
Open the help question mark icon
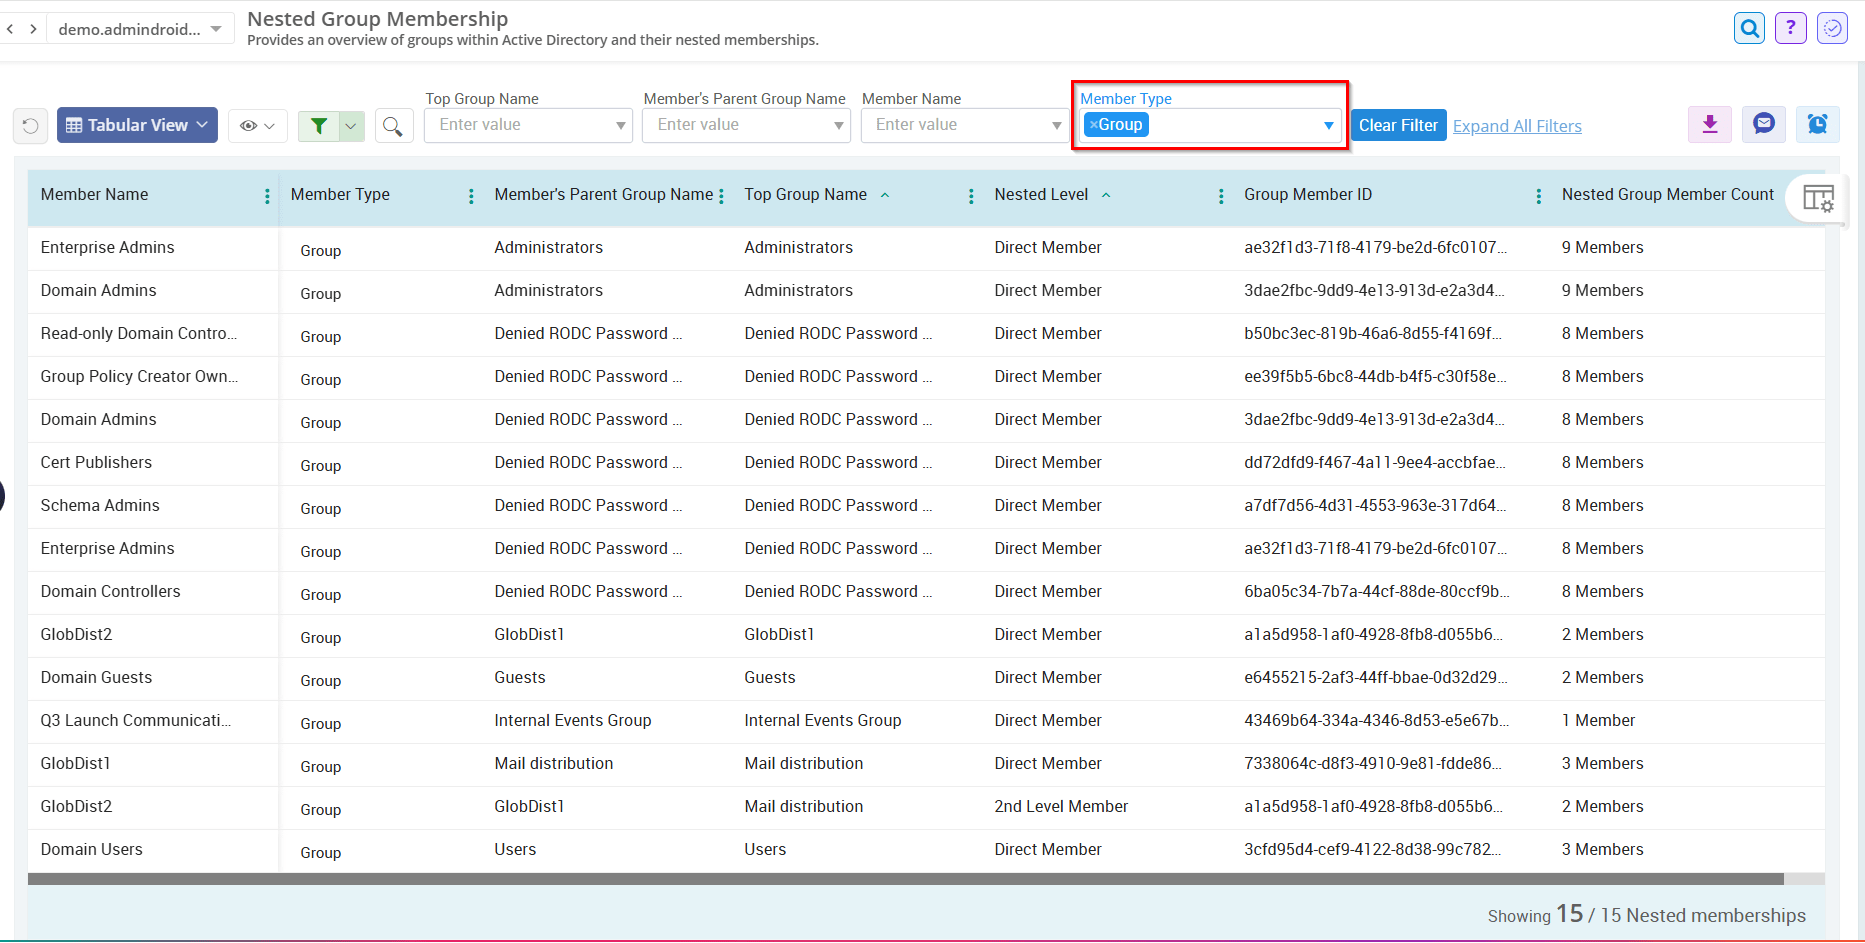pos(1790,27)
